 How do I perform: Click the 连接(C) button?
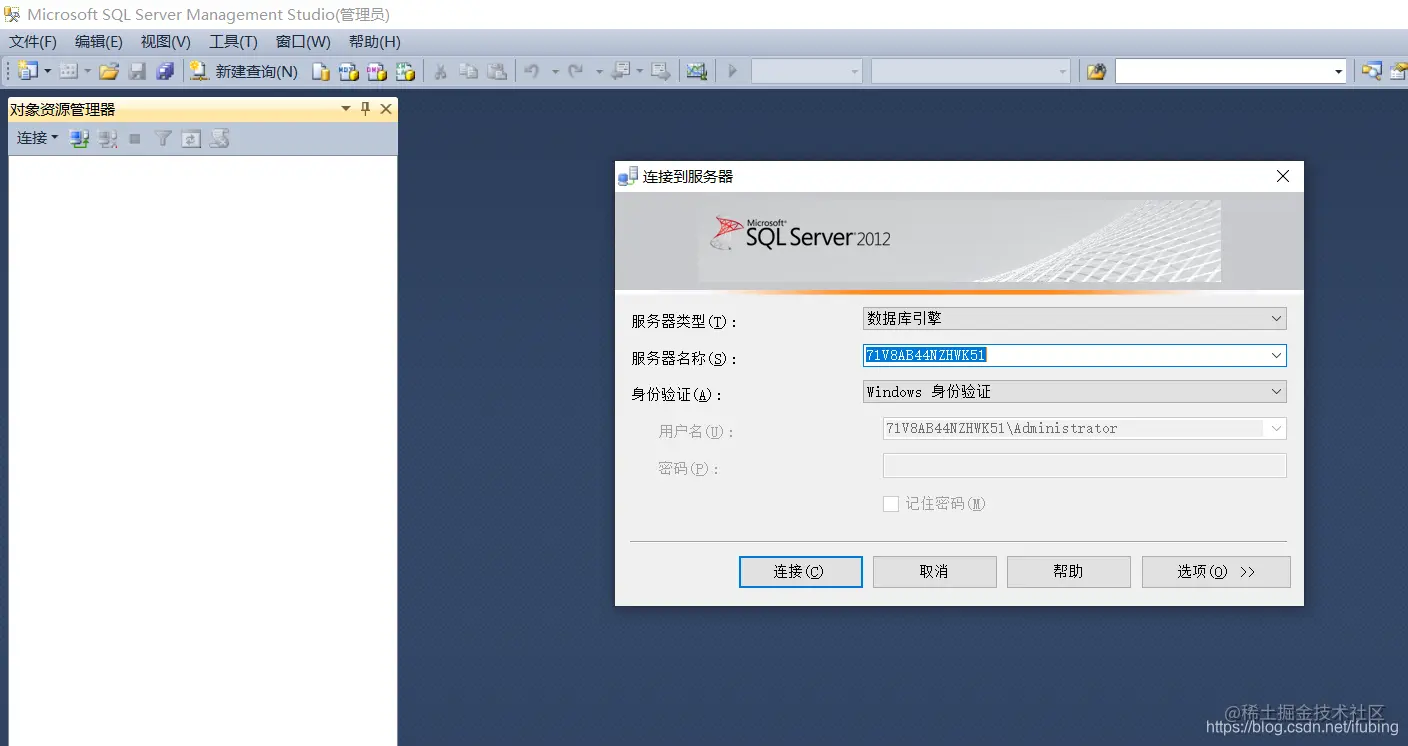(x=800, y=571)
